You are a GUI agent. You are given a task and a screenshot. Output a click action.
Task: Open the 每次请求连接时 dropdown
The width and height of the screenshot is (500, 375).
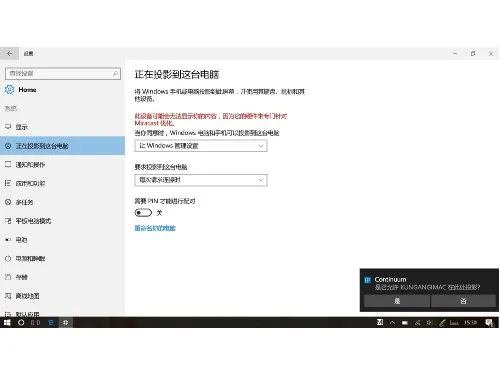click(x=201, y=180)
